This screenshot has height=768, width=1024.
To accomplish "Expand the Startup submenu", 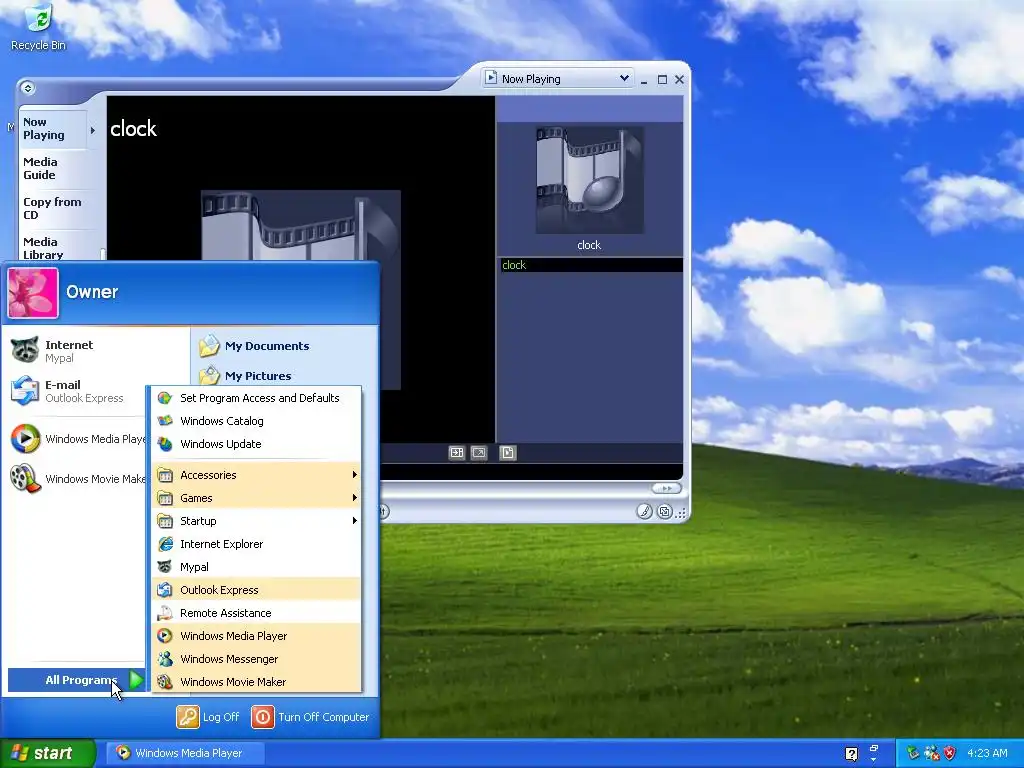I will [256, 520].
